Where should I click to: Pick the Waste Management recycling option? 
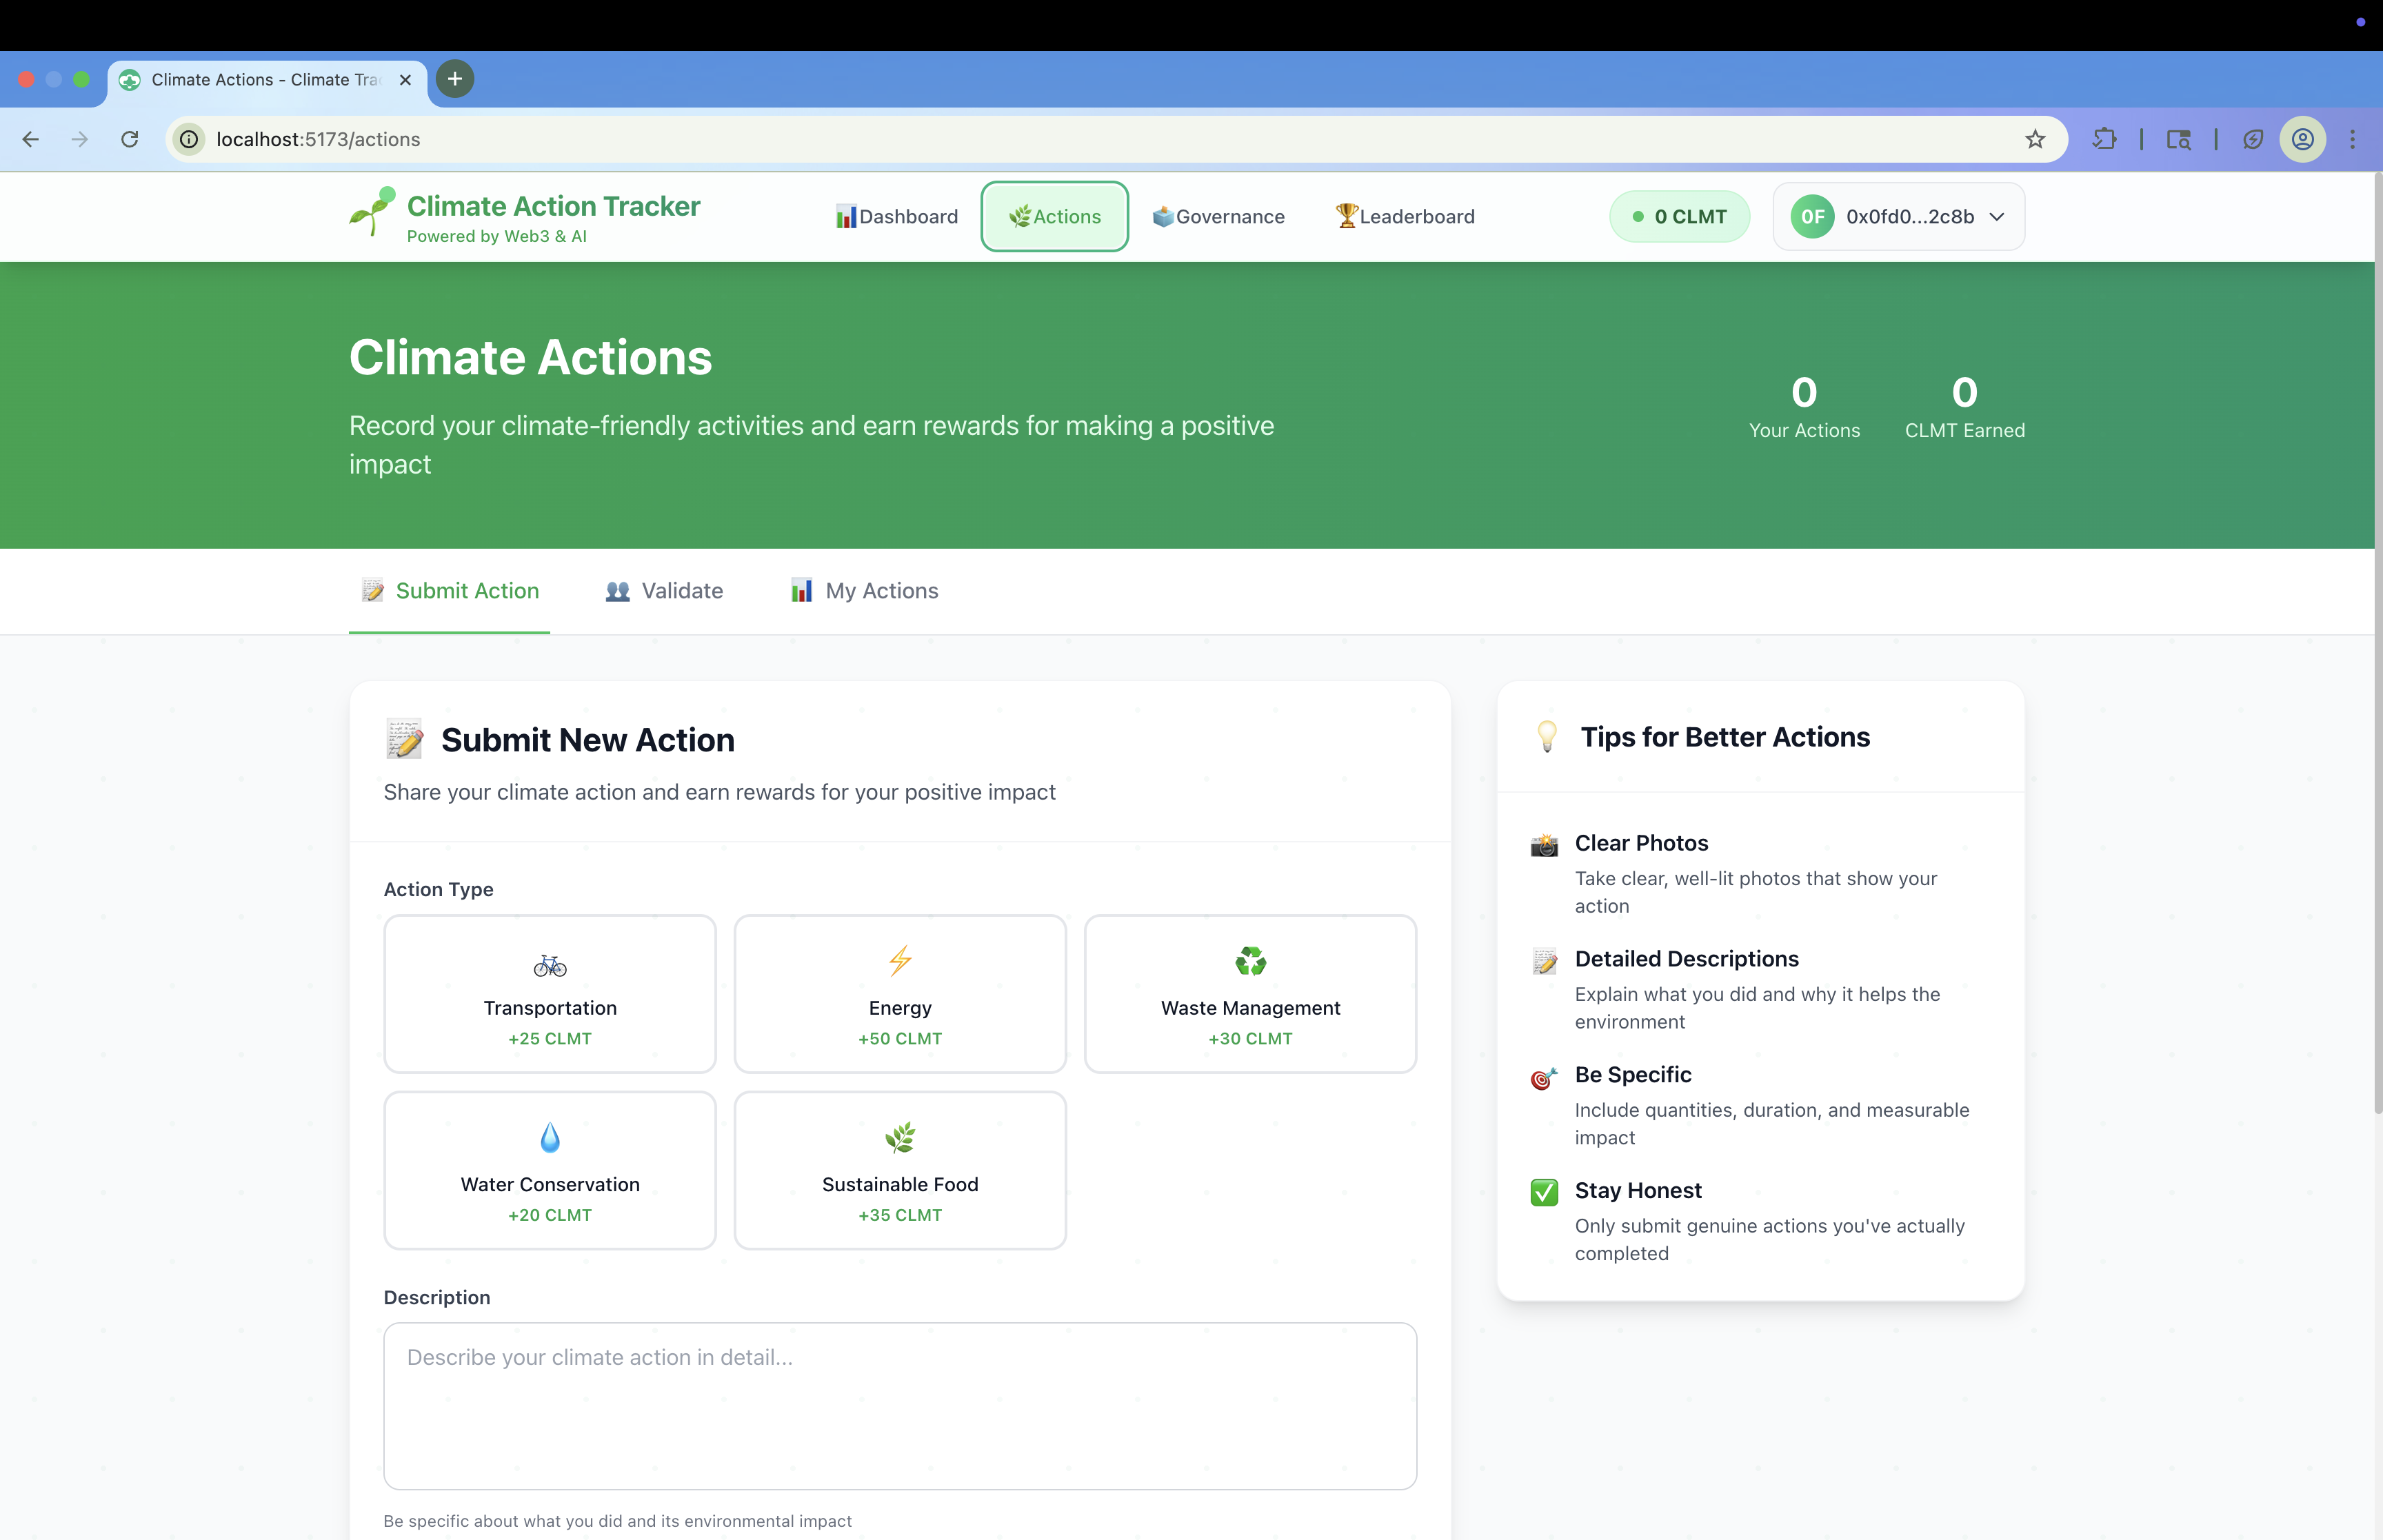(x=1250, y=993)
